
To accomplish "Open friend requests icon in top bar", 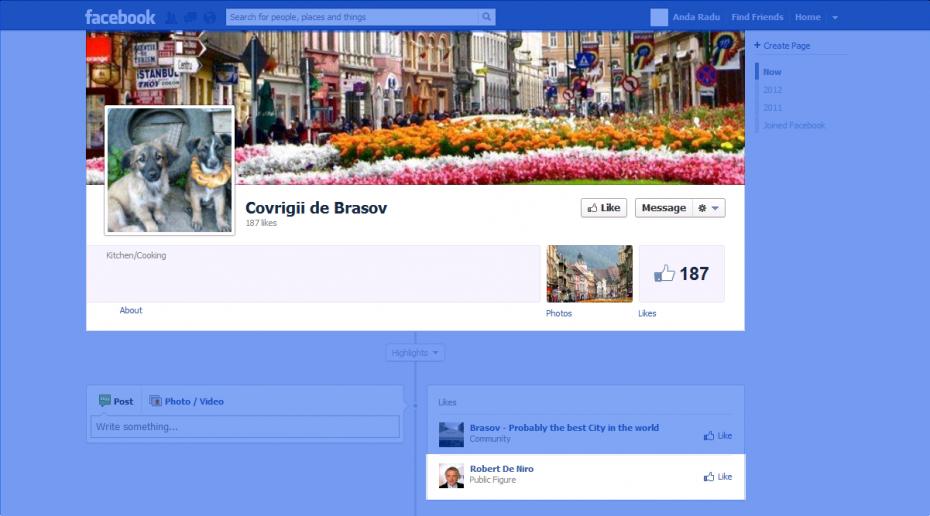I will [171, 18].
